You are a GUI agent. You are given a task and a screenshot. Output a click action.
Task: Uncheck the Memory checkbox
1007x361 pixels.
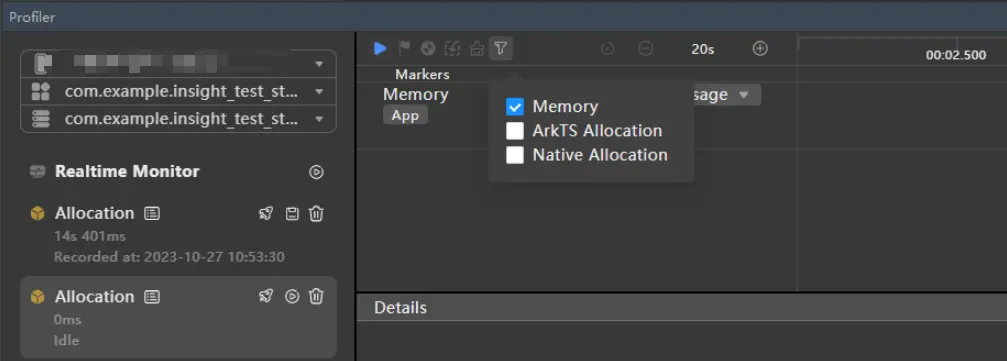(515, 107)
